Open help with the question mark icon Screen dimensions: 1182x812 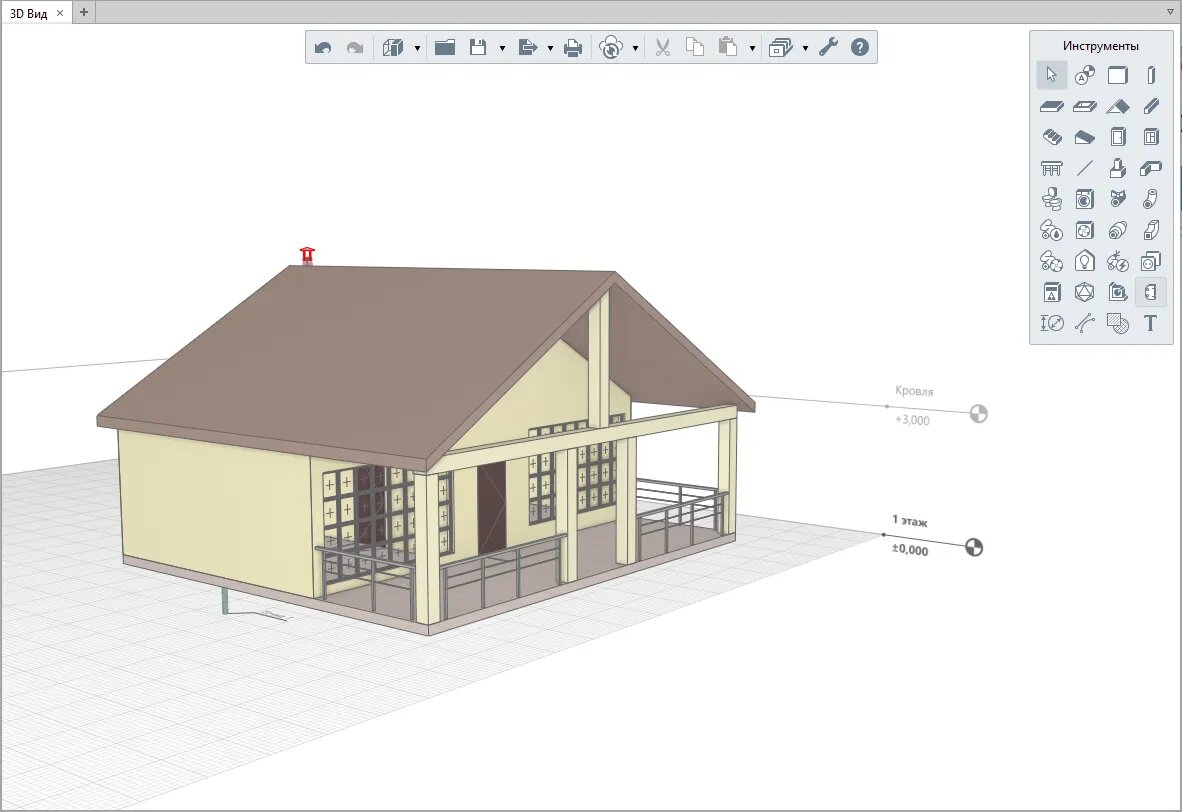tap(859, 47)
